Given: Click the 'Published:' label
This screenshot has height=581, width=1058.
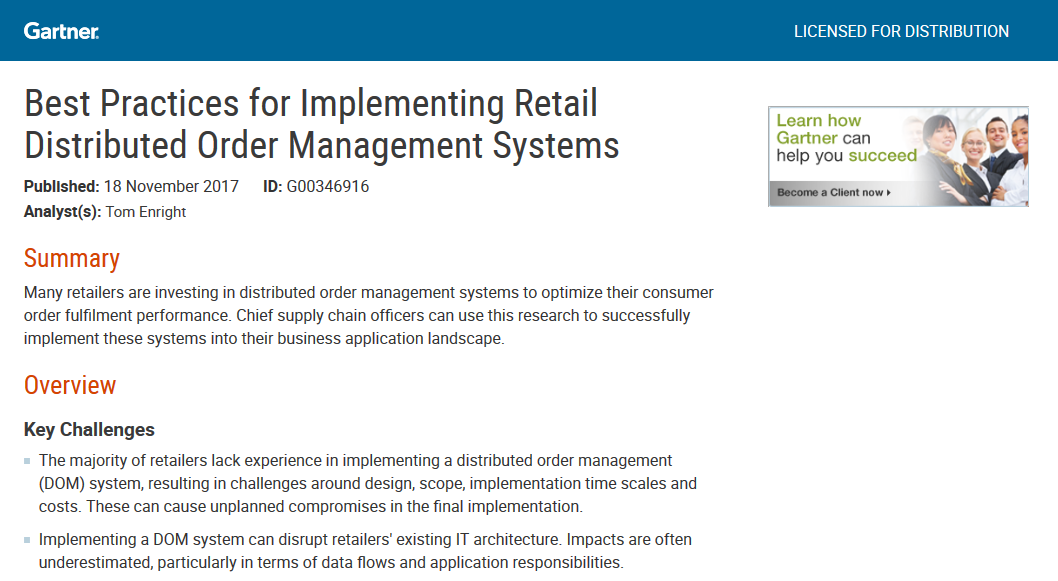Looking at the screenshot, I should tap(61, 186).
